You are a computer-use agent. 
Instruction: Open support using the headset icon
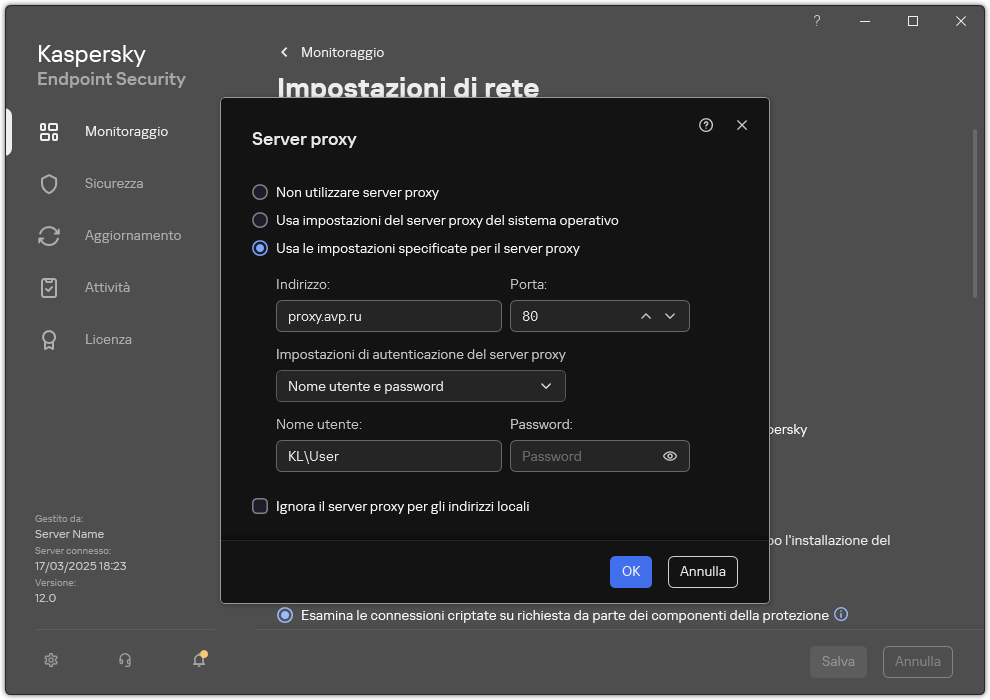tap(123, 660)
